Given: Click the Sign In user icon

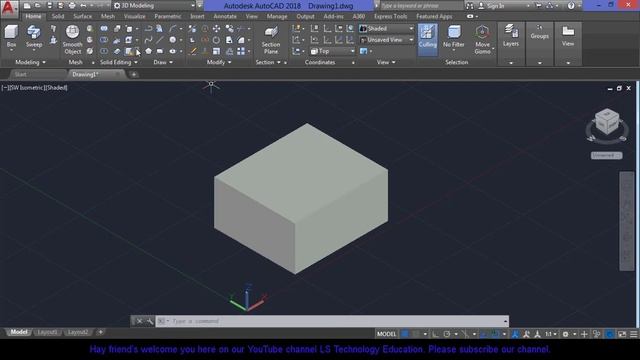Looking at the screenshot, I should click(481, 6).
